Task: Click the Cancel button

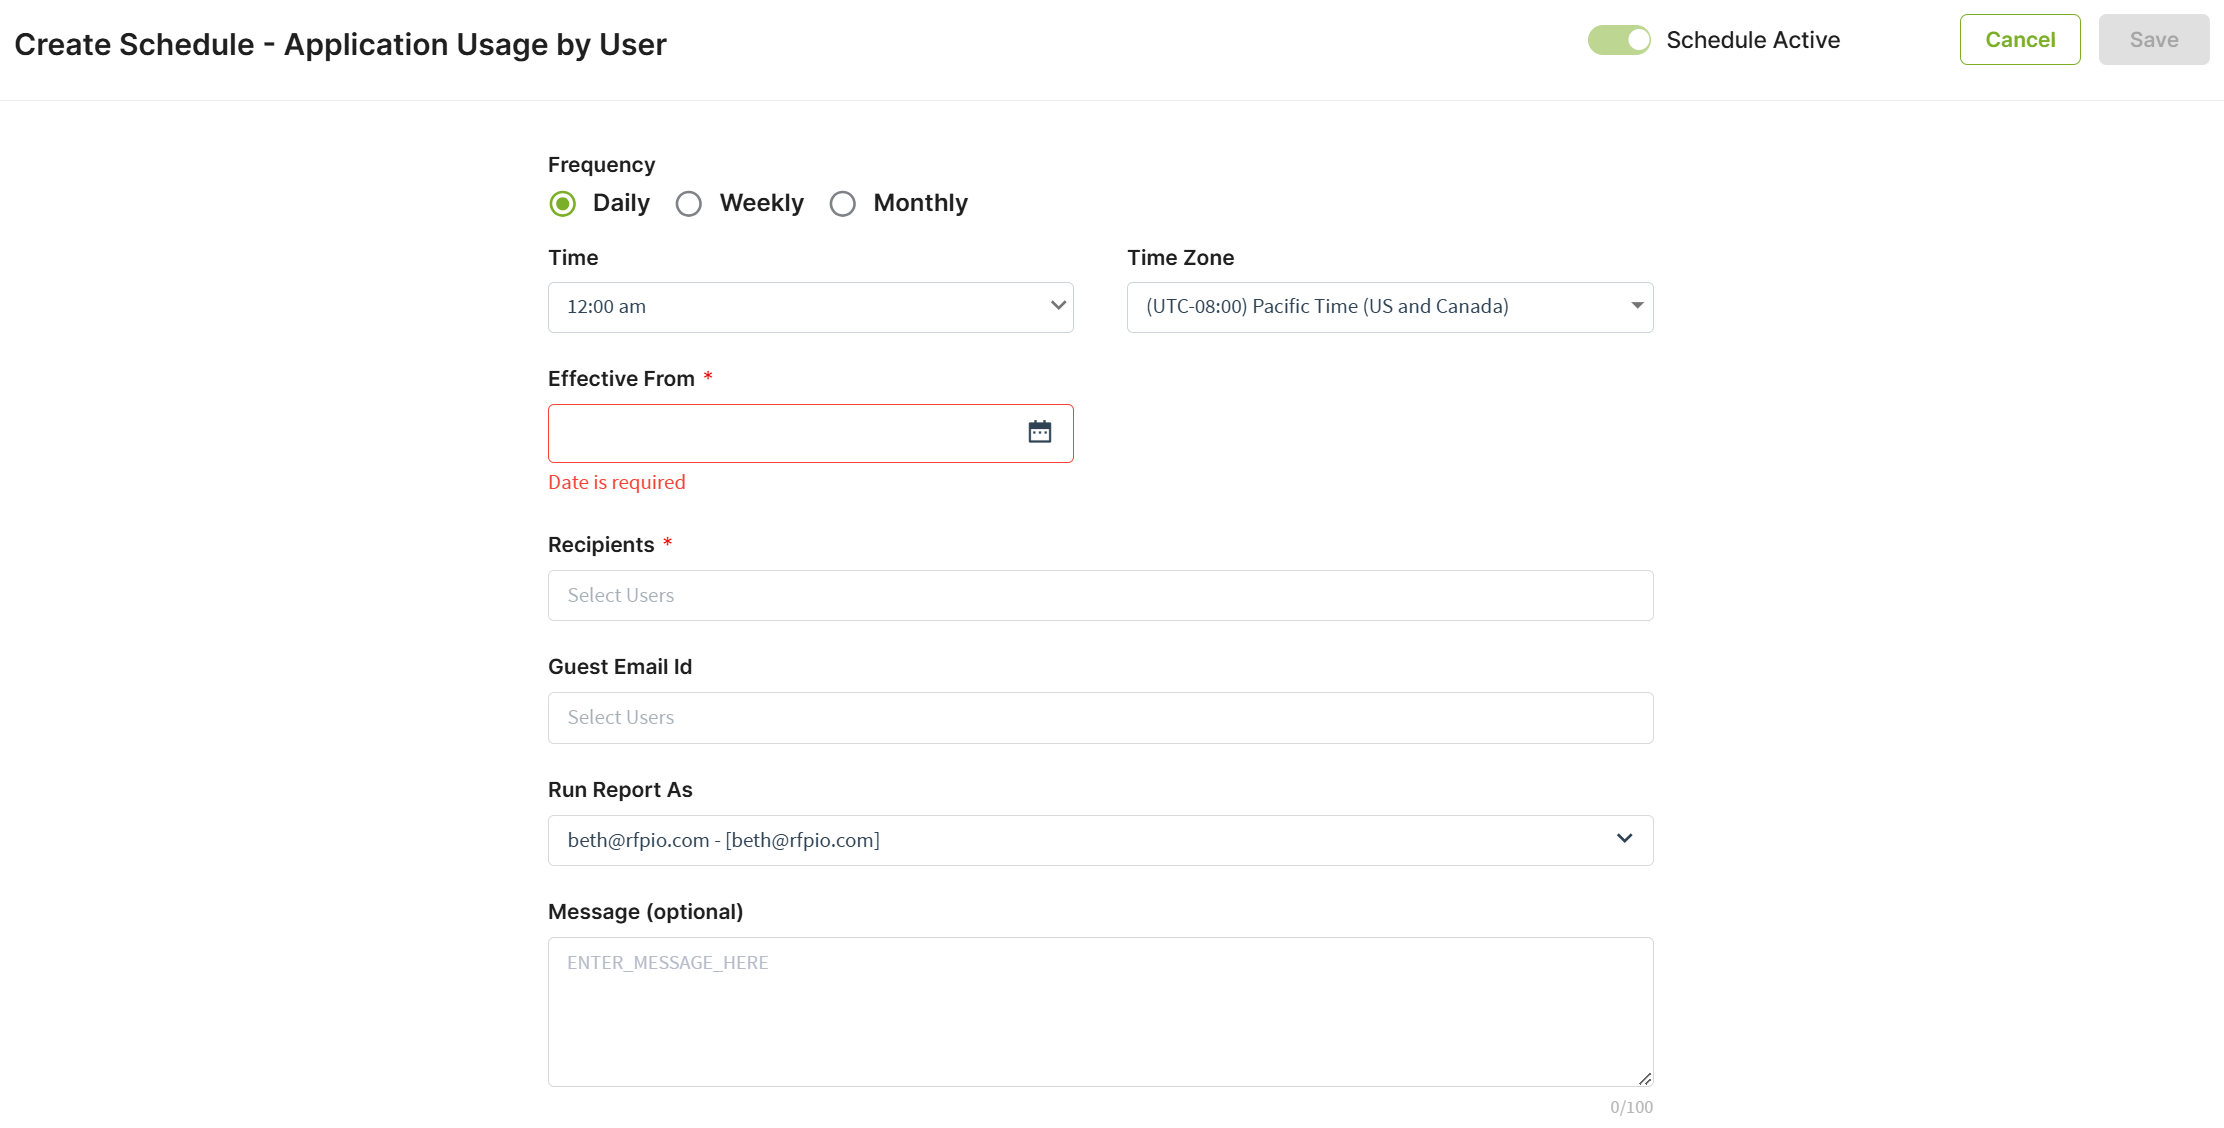Action: point(2020,40)
